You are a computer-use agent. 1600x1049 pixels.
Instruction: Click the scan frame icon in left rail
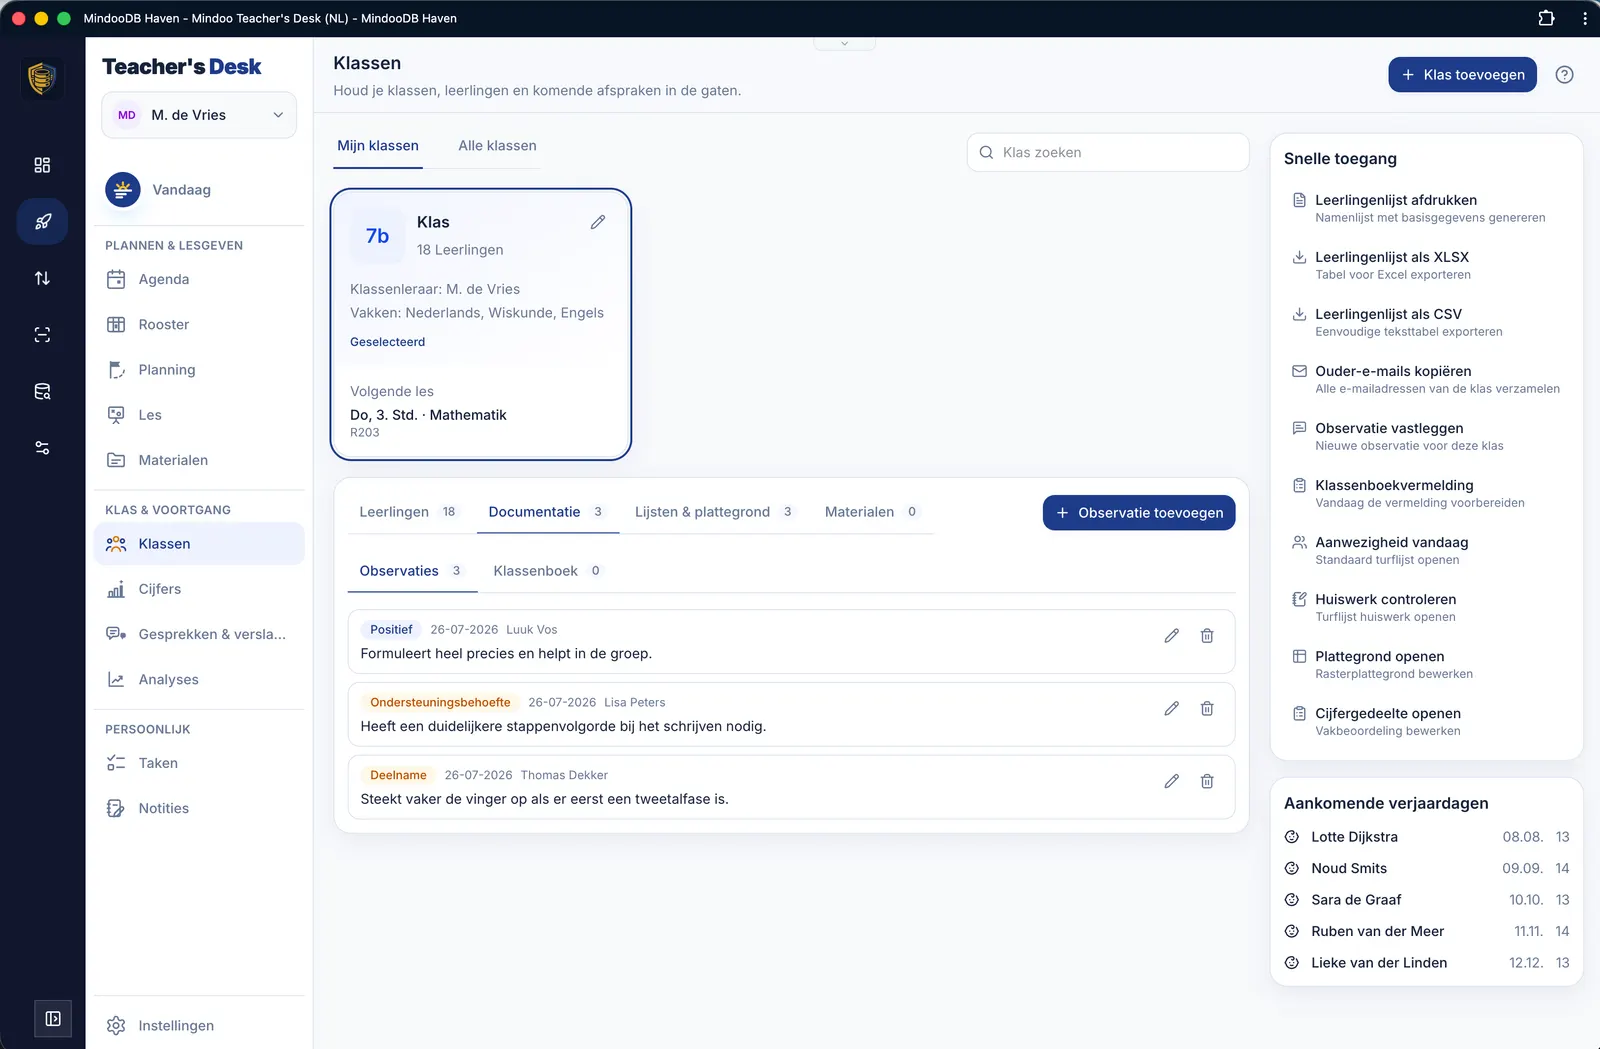[42, 335]
